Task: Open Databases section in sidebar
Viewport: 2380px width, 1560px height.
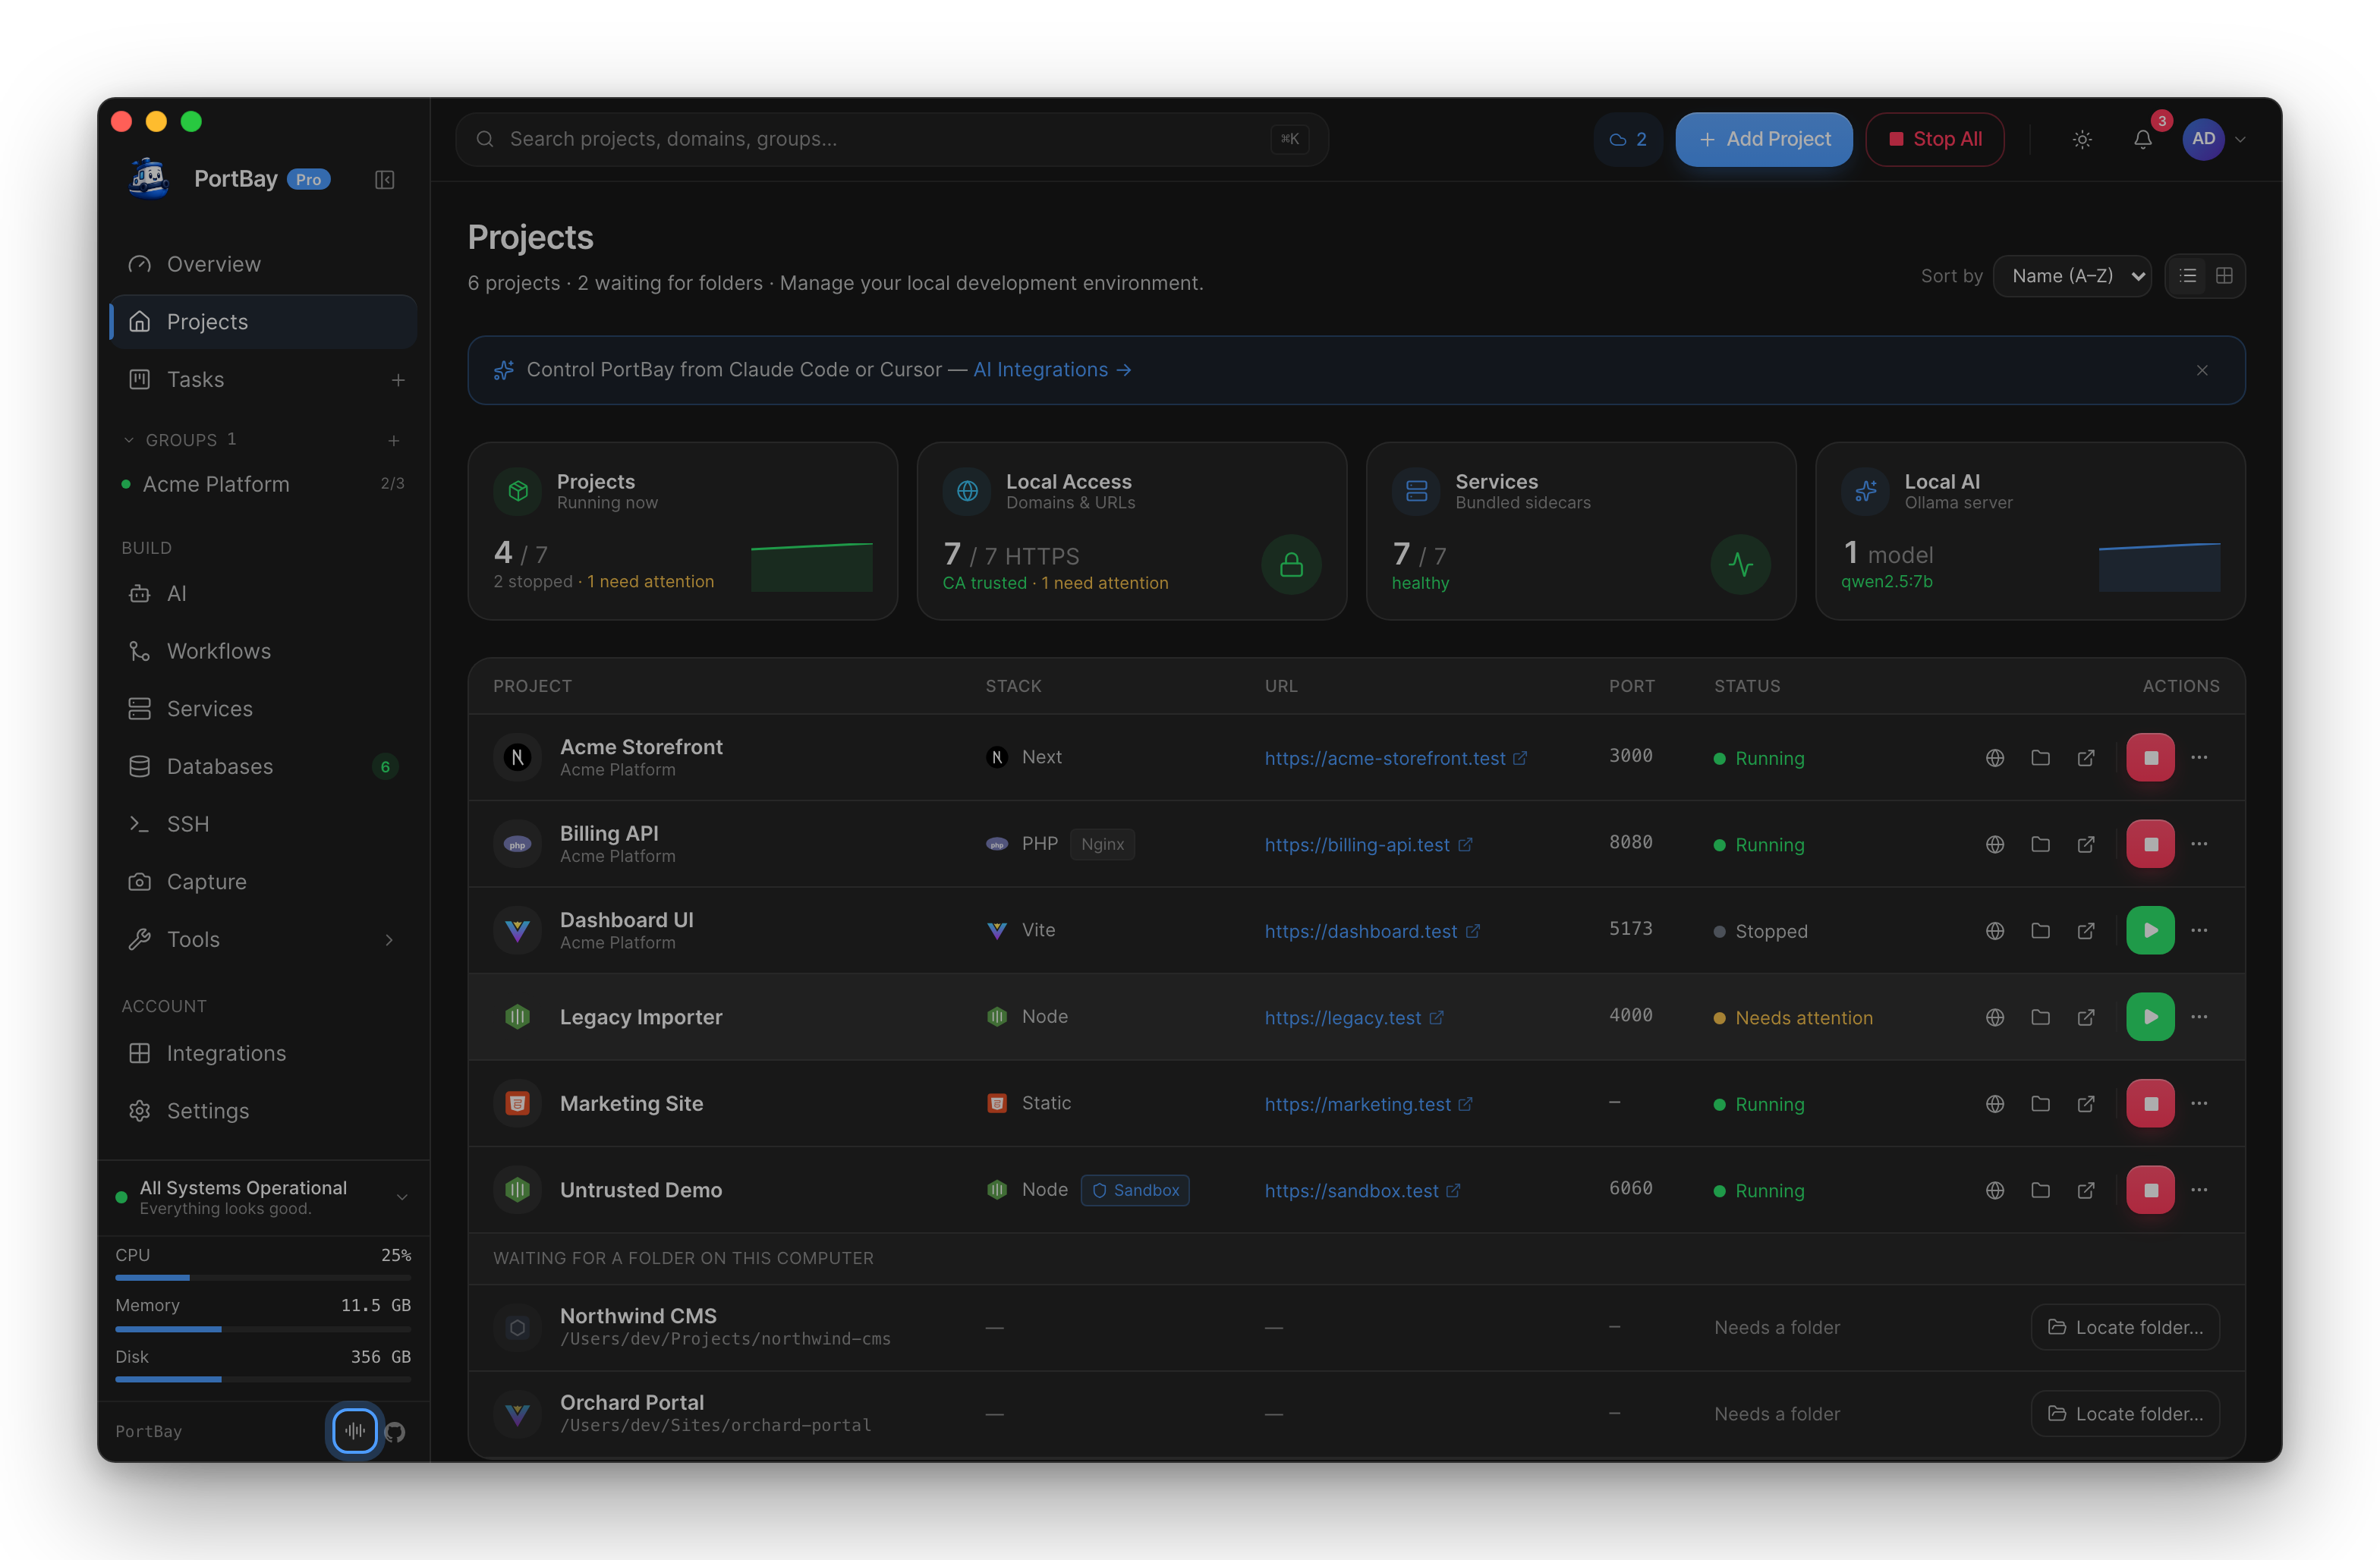Action: (x=263, y=766)
